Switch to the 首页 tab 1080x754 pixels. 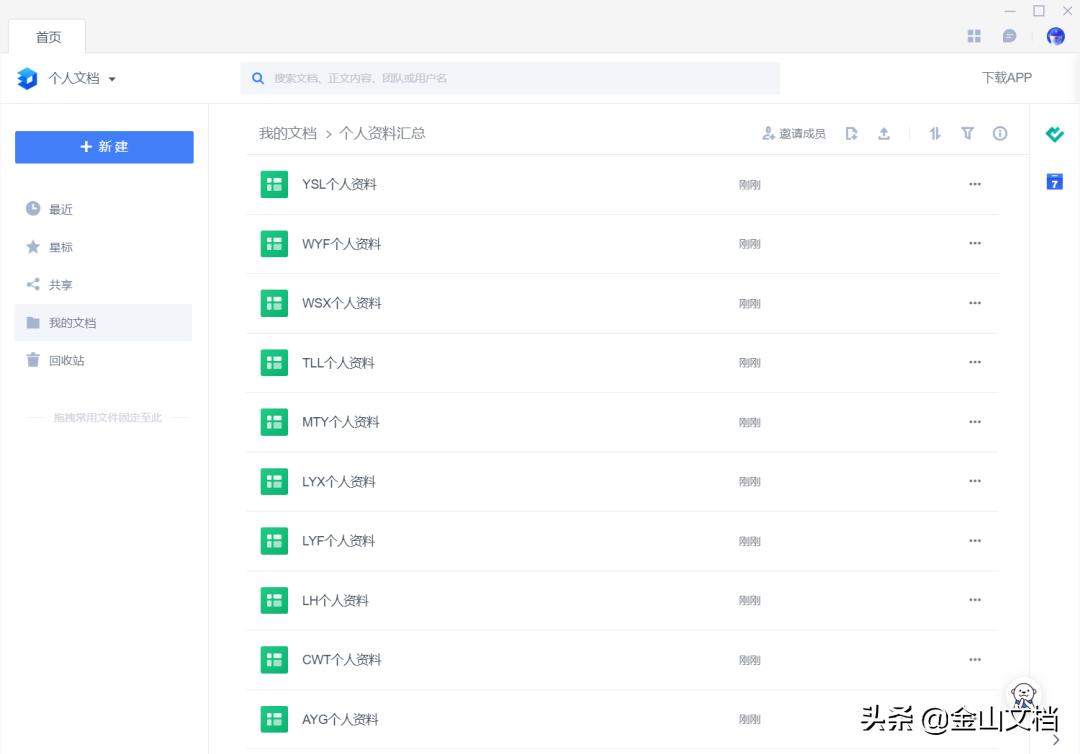tap(47, 37)
